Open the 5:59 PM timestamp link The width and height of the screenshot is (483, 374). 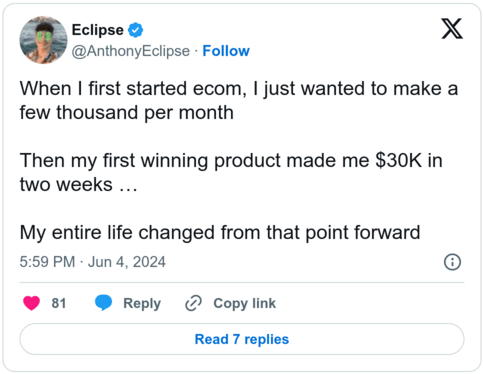pos(47,262)
